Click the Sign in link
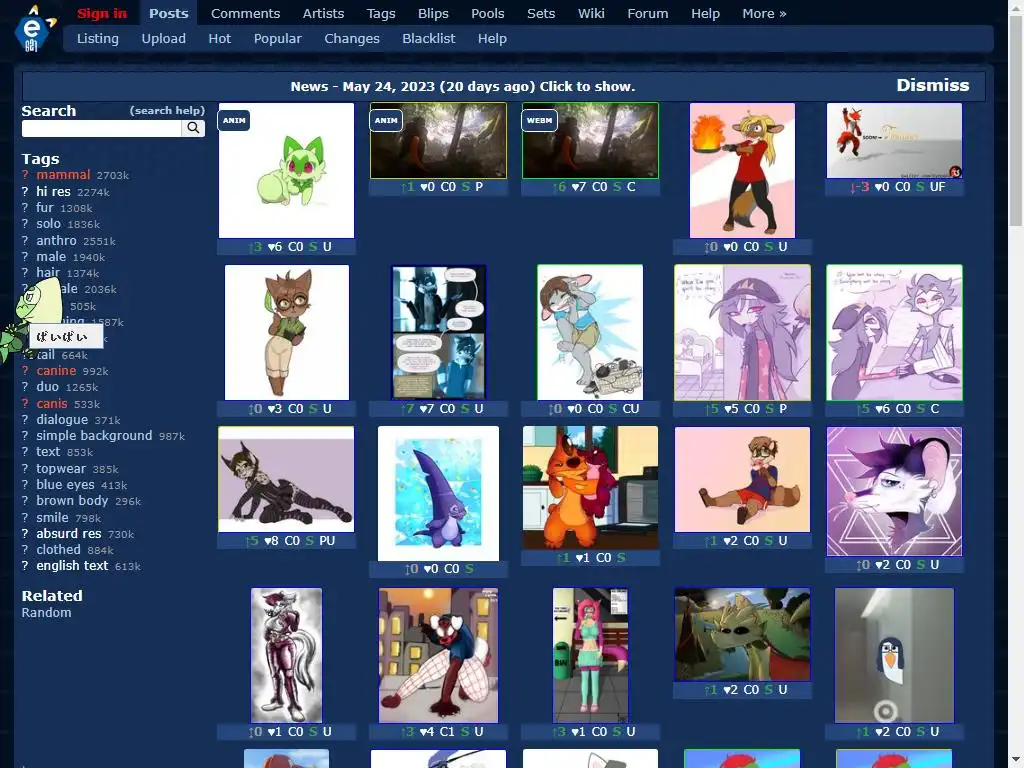1024x768 pixels. (x=102, y=13)
